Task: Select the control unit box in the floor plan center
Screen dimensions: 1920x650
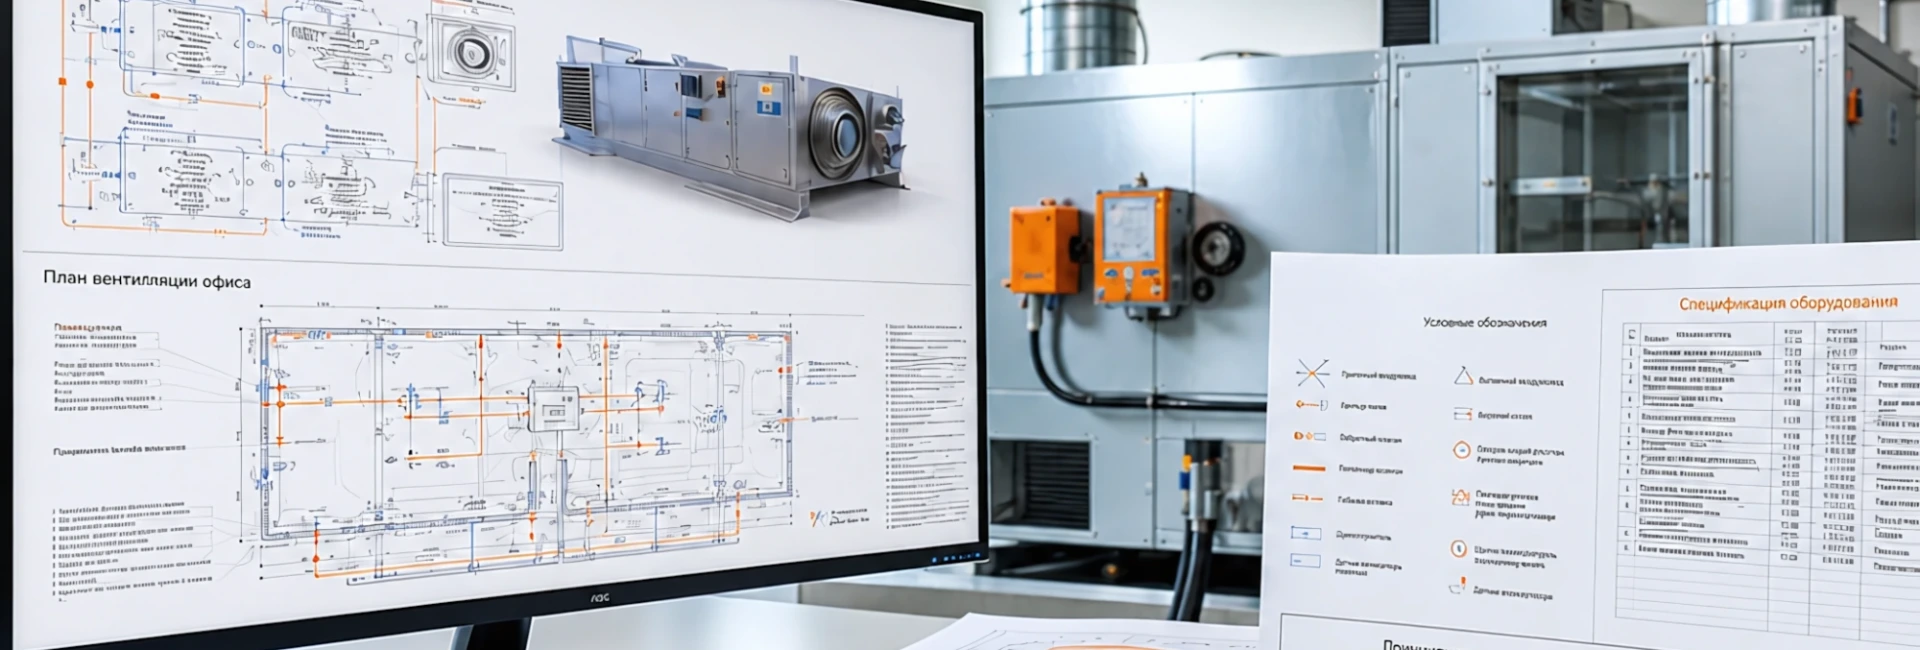Action: 553,409
